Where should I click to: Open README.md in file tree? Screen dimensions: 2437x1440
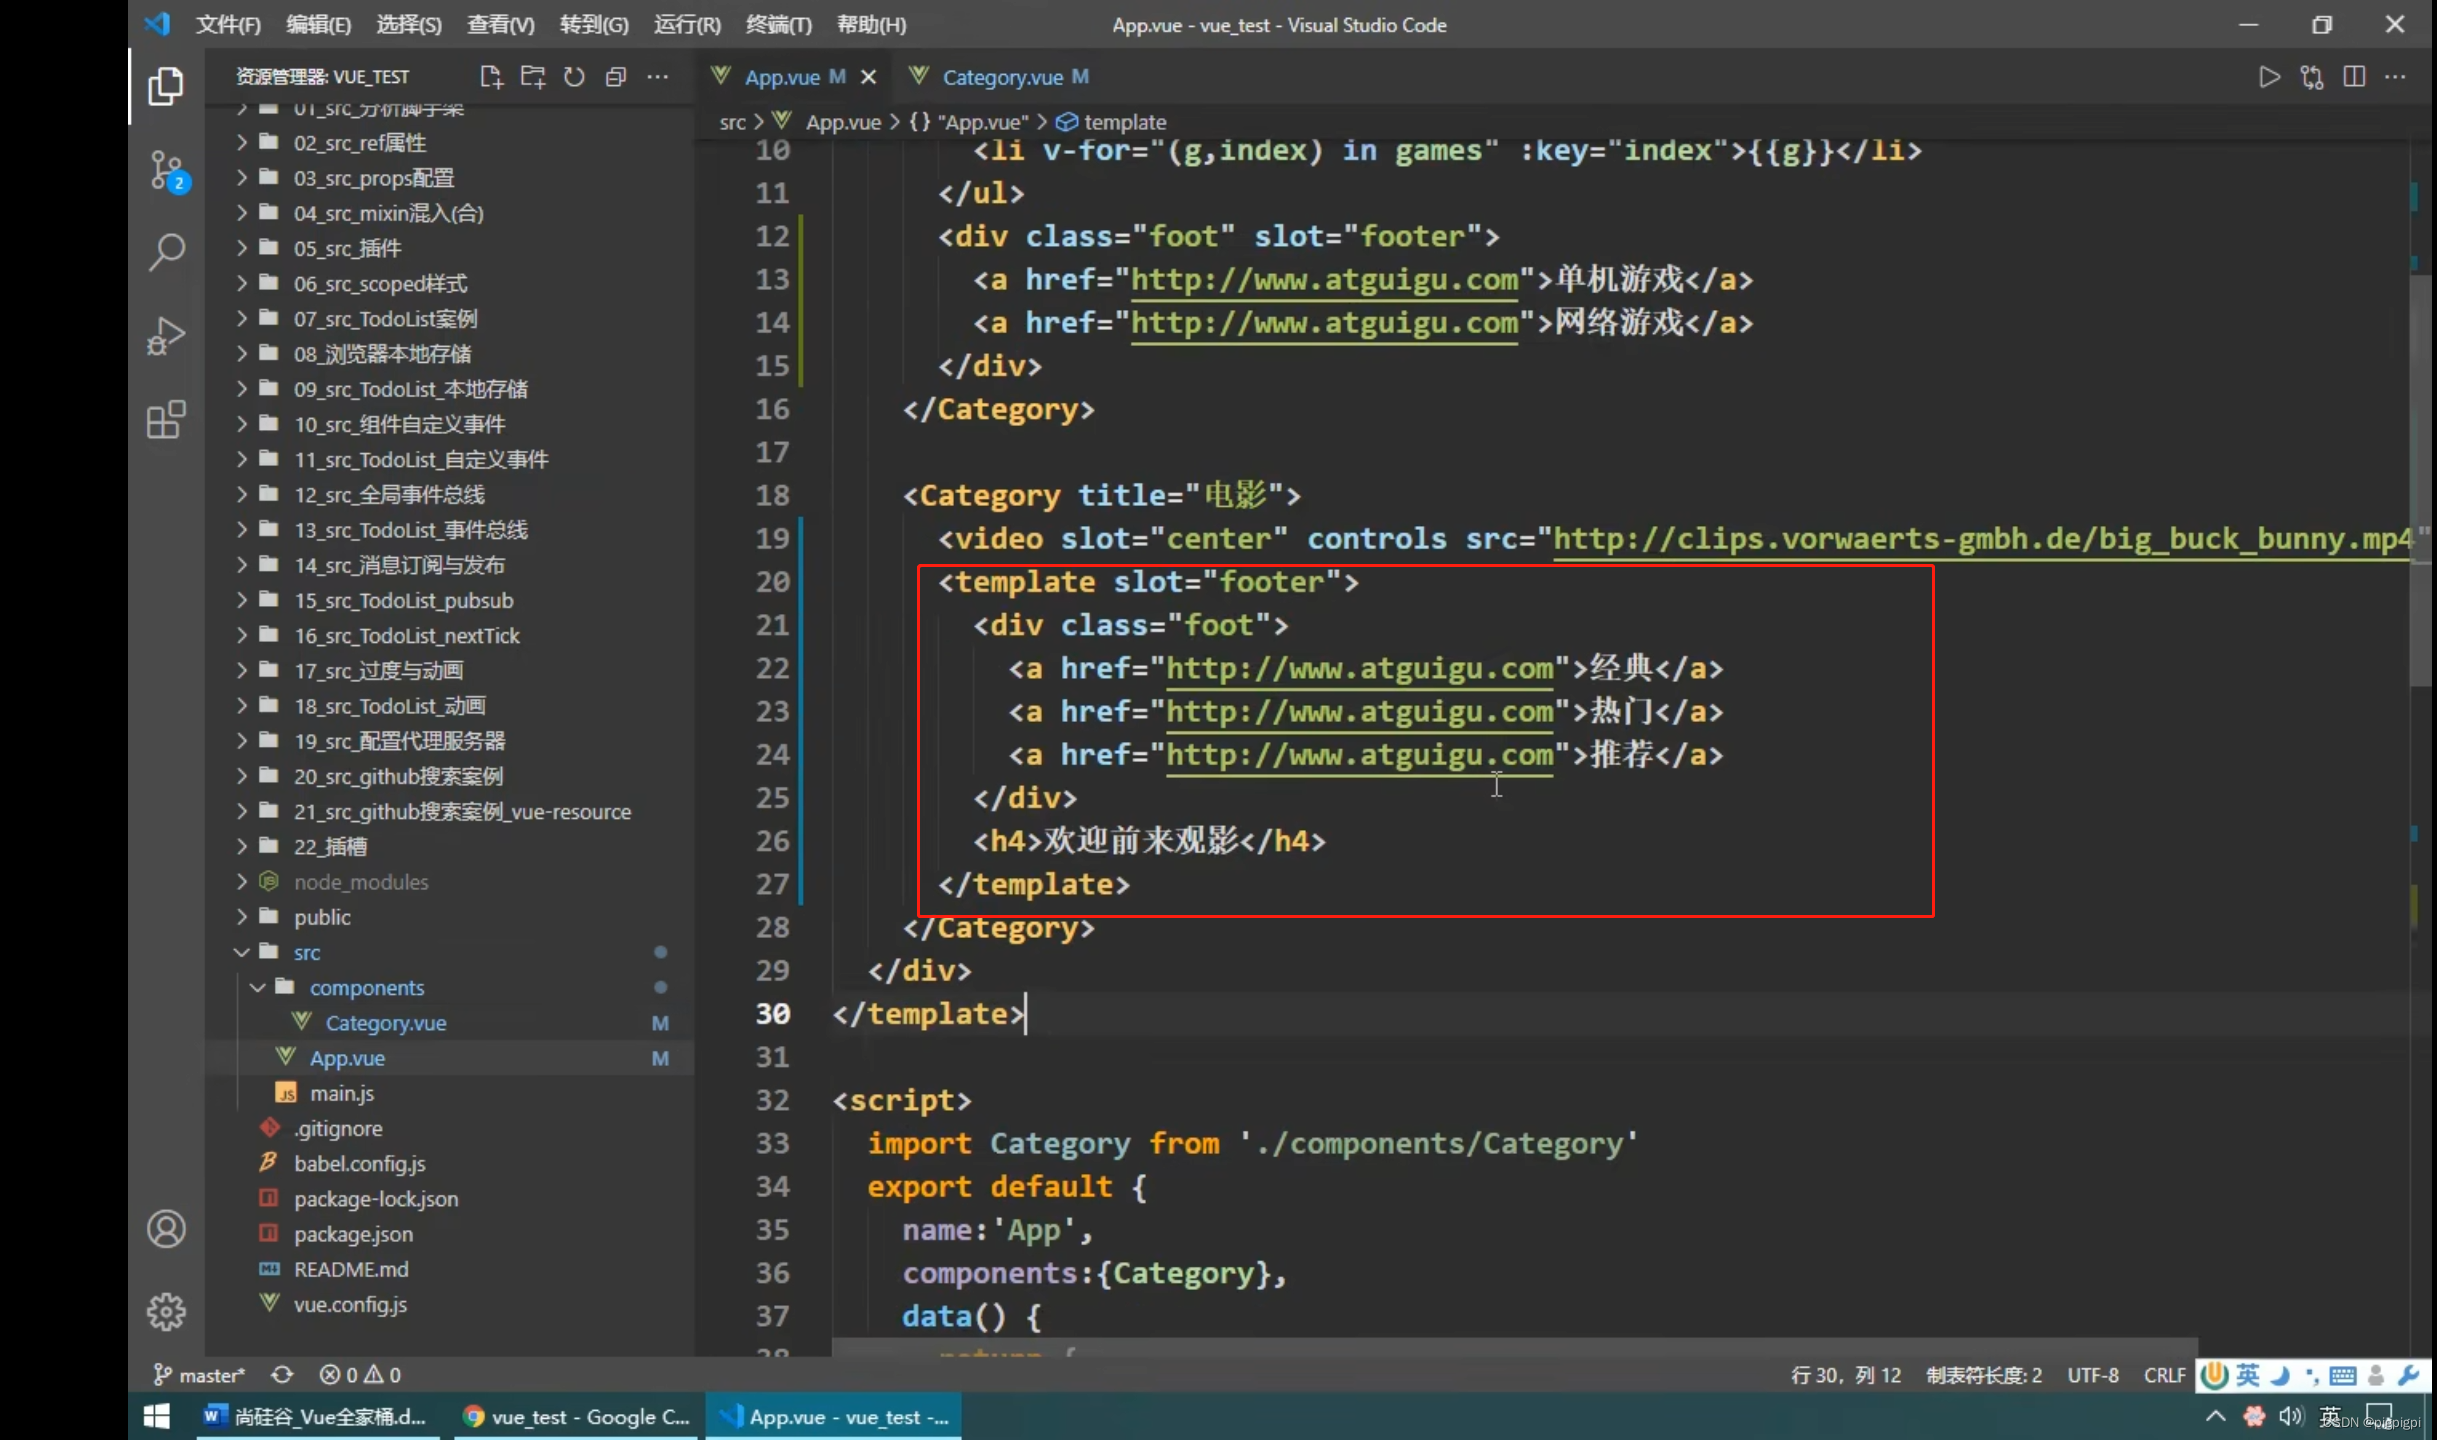450,1269
